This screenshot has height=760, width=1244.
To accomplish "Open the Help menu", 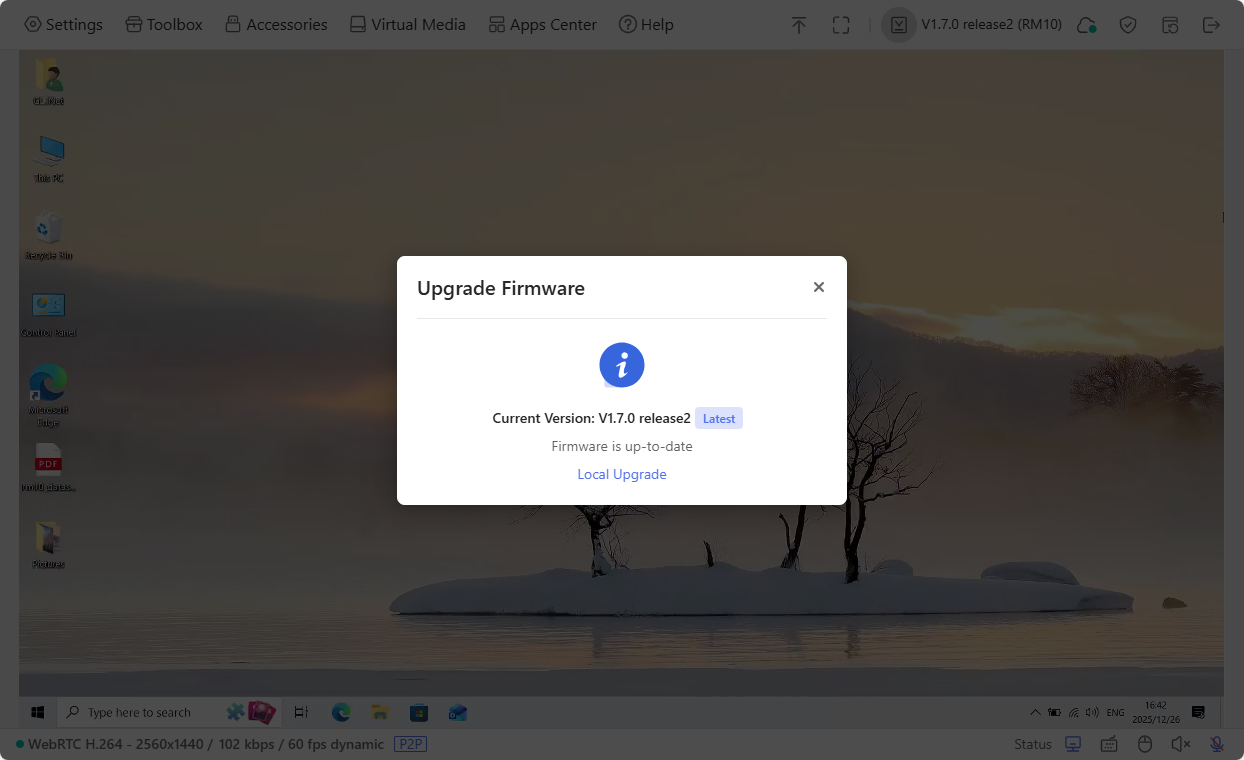I will point(646,24).
